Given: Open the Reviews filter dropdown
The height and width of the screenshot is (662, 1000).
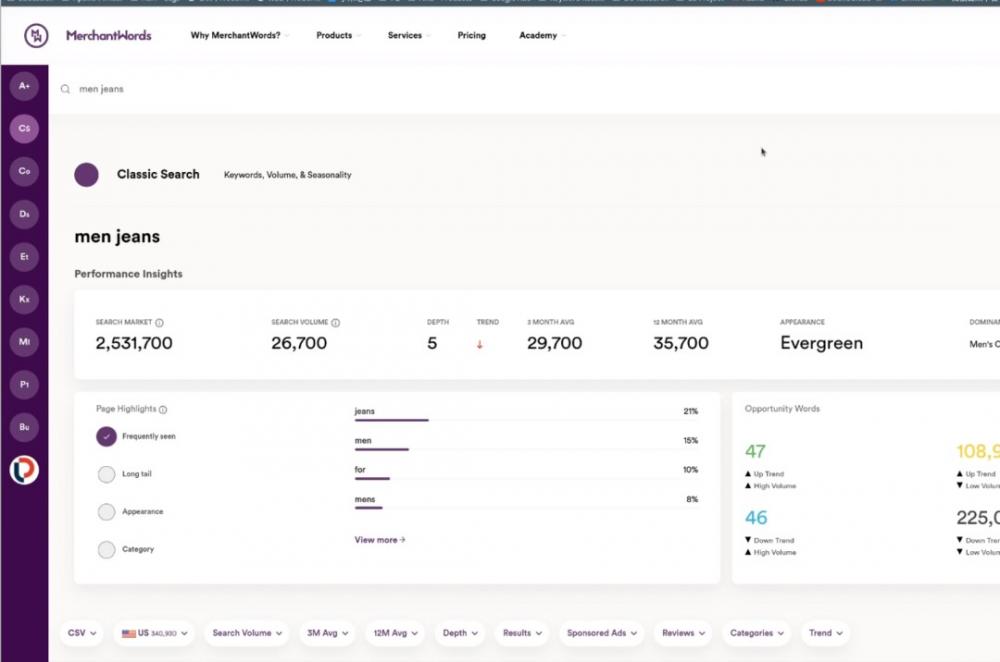Looking at the screenshot, I should [683, 633].
